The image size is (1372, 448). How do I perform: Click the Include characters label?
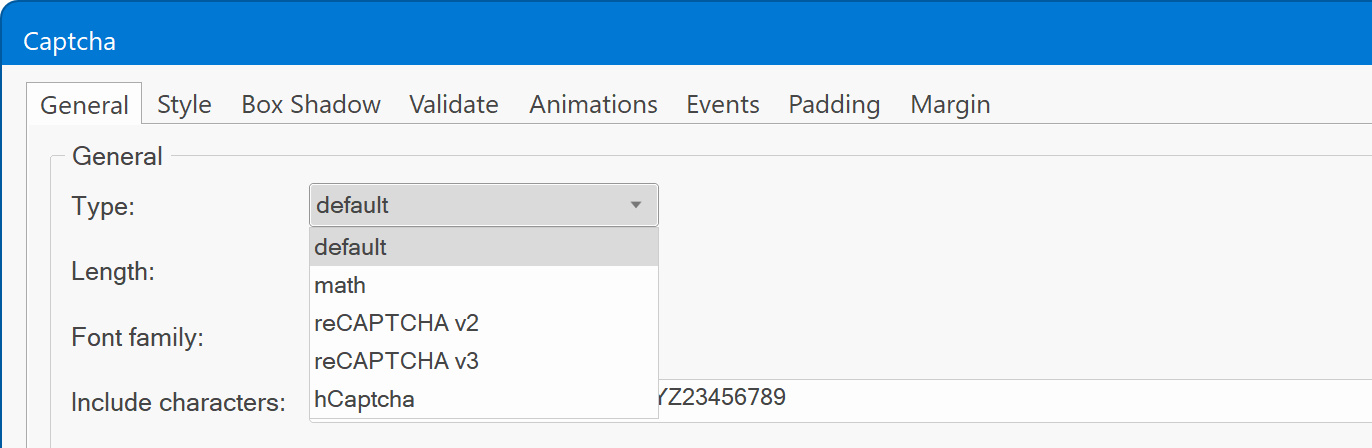tap(178, 403)
